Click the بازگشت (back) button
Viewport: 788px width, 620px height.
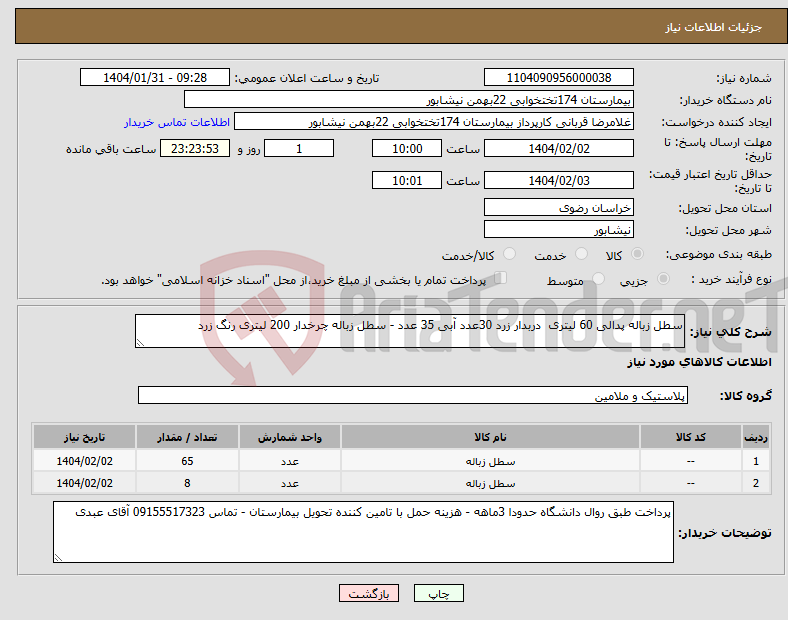click(x=369, y=593)
